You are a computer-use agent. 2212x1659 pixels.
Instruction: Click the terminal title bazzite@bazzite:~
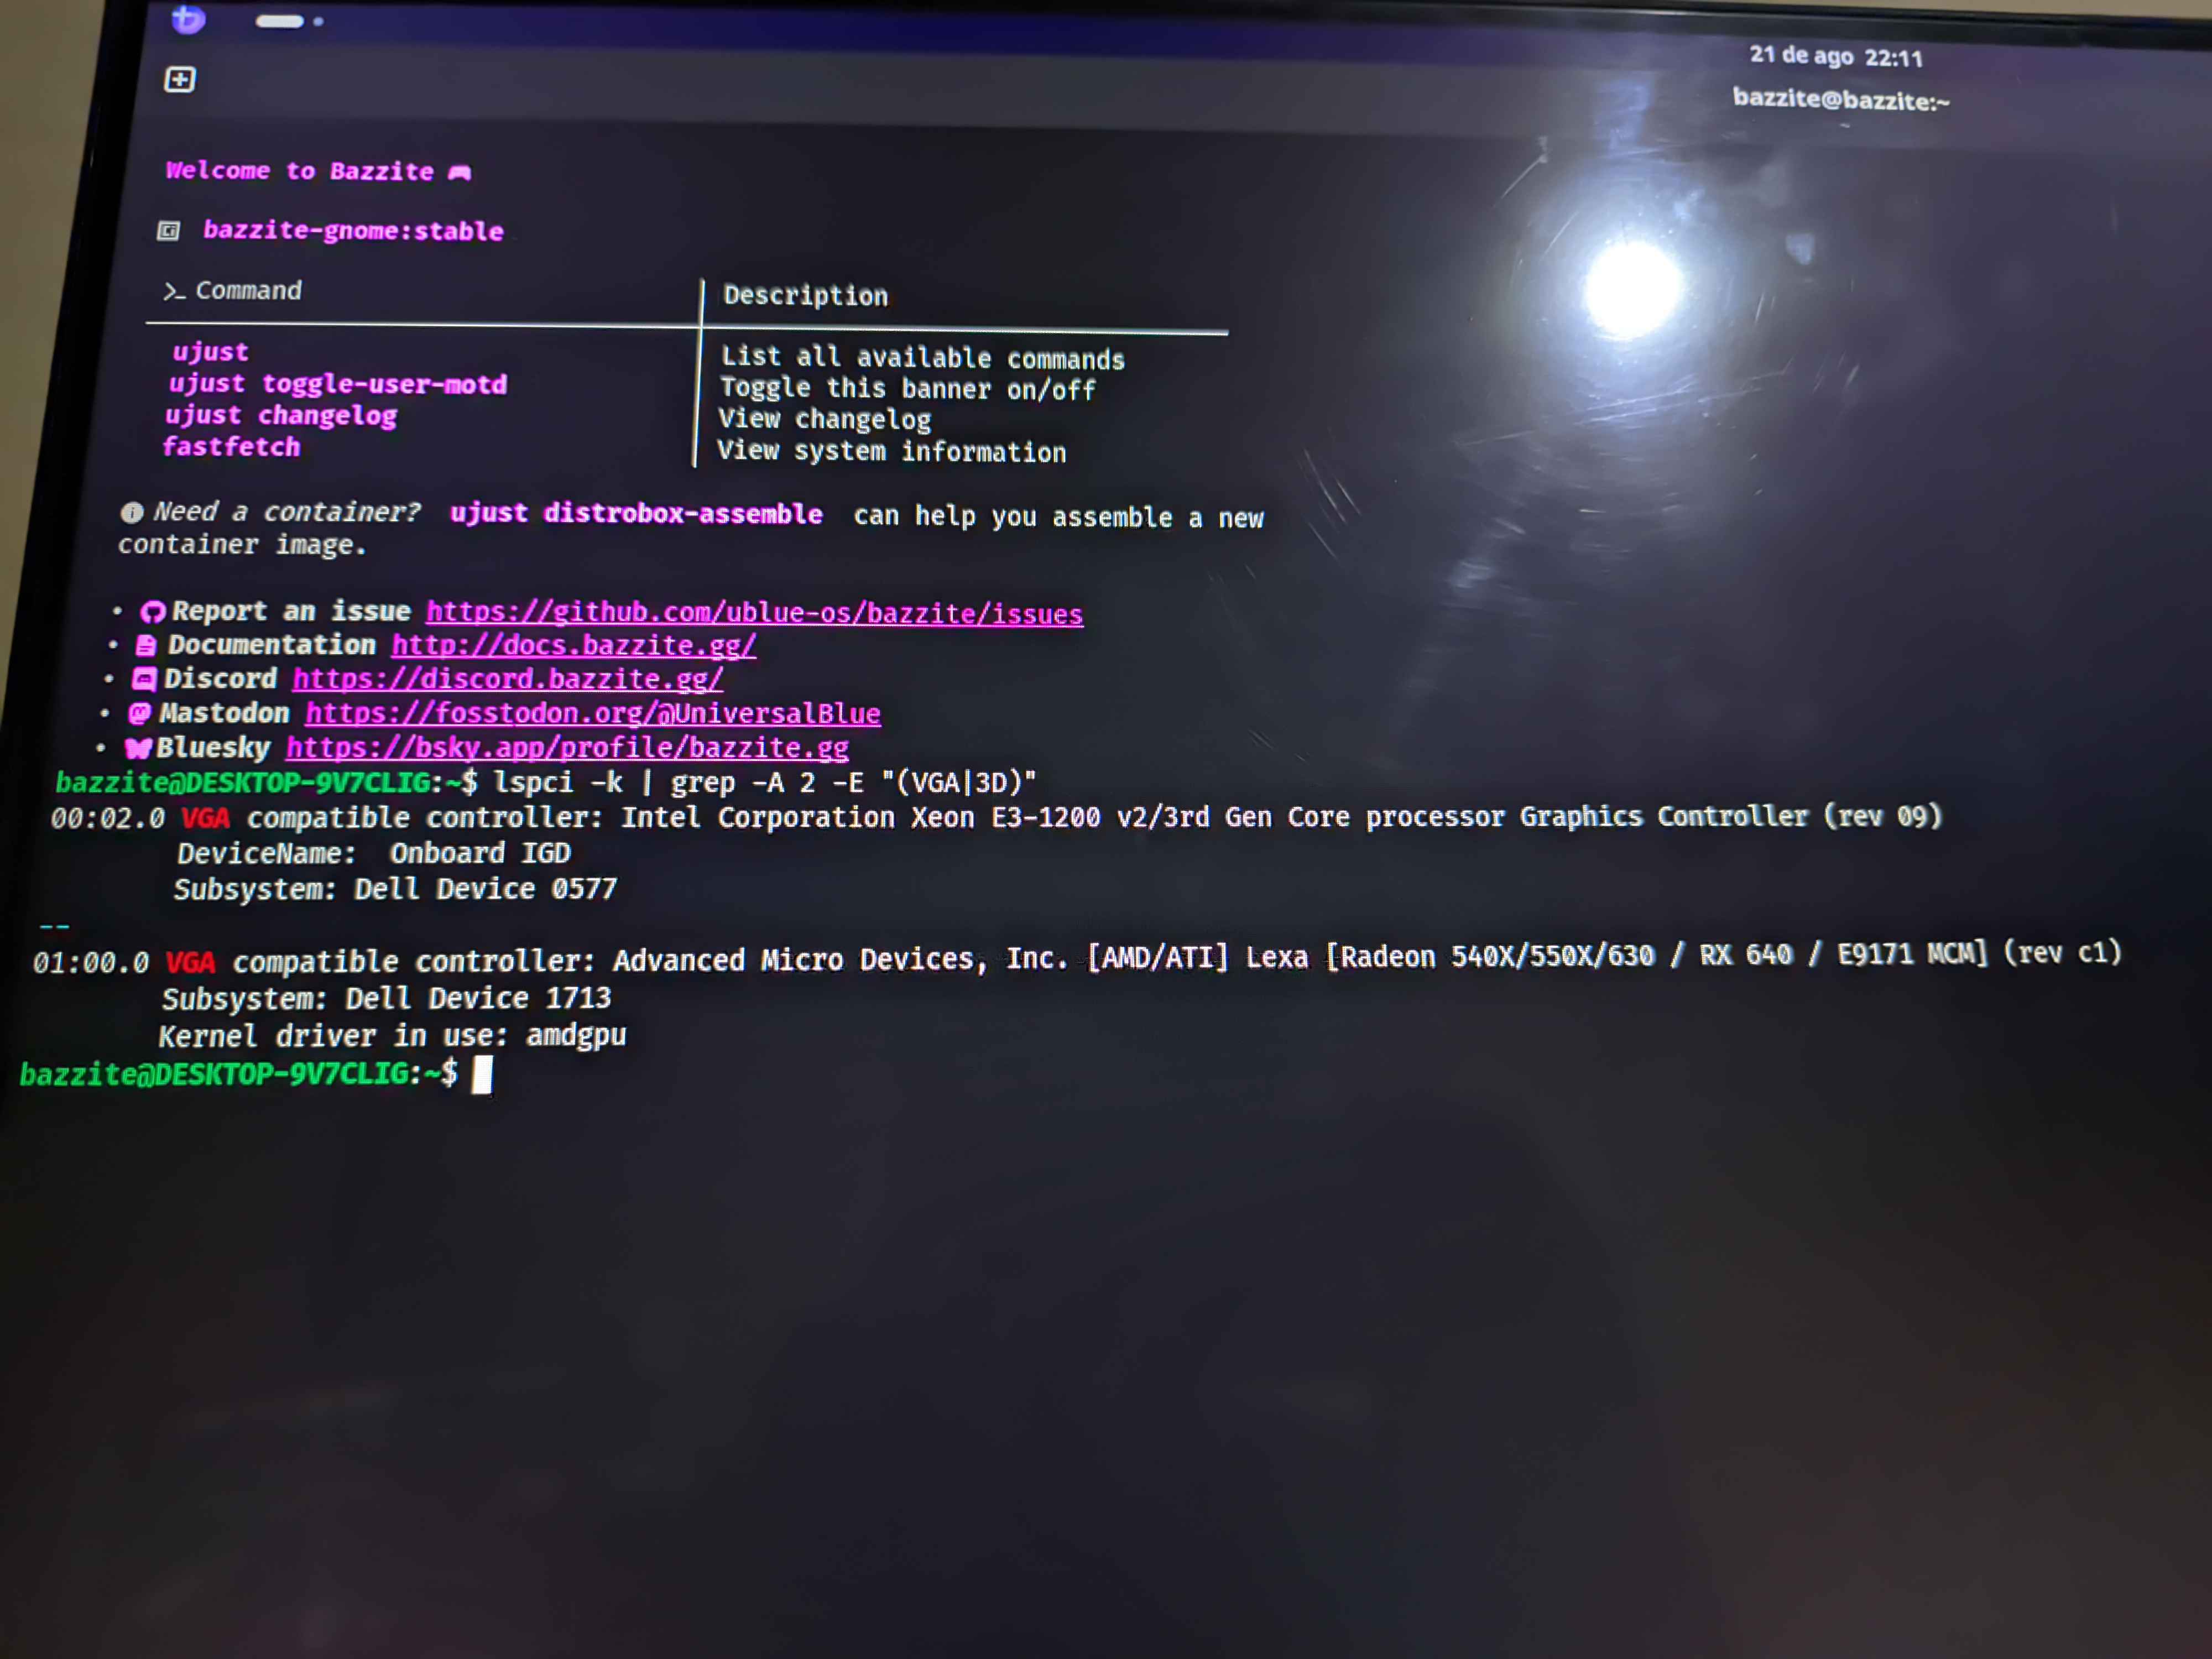click(x=1841, y=99)
